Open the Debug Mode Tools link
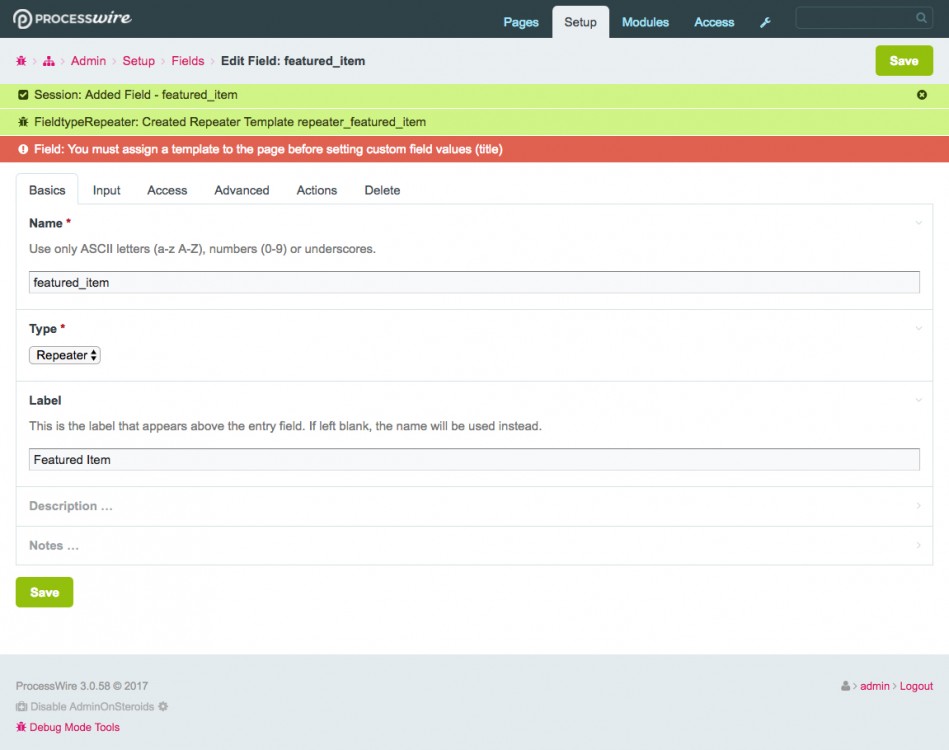The height and width of the screenshot is (750, 949). (74, 727)
